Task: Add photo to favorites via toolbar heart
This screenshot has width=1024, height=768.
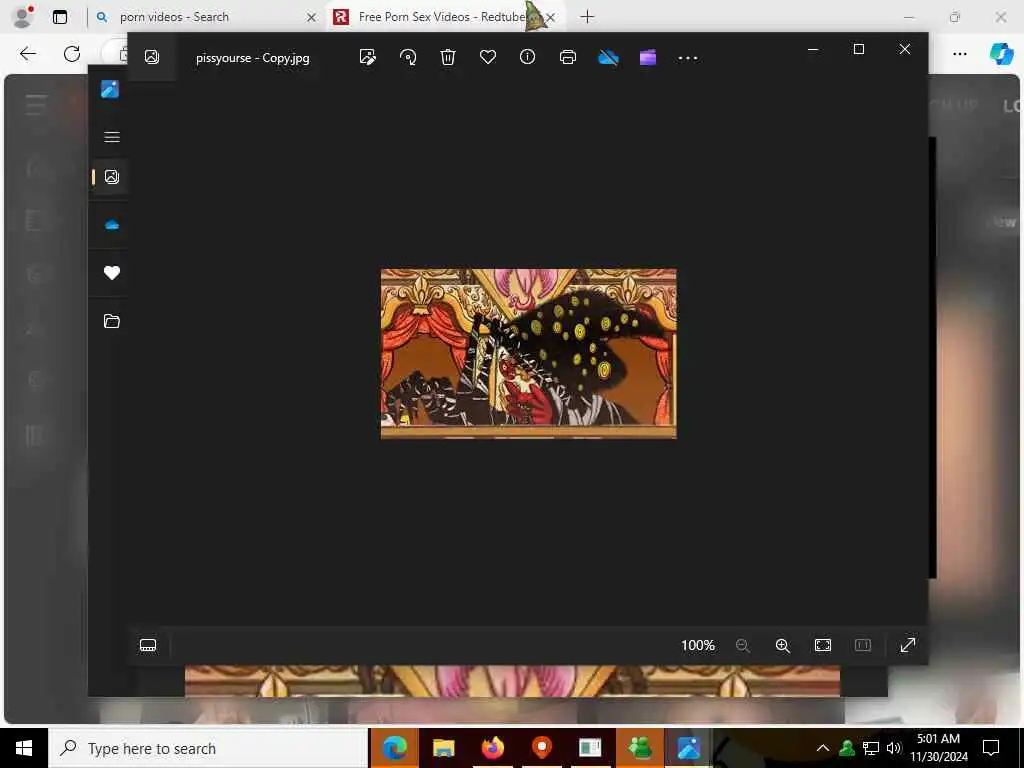Action: (x=488, y=57)
